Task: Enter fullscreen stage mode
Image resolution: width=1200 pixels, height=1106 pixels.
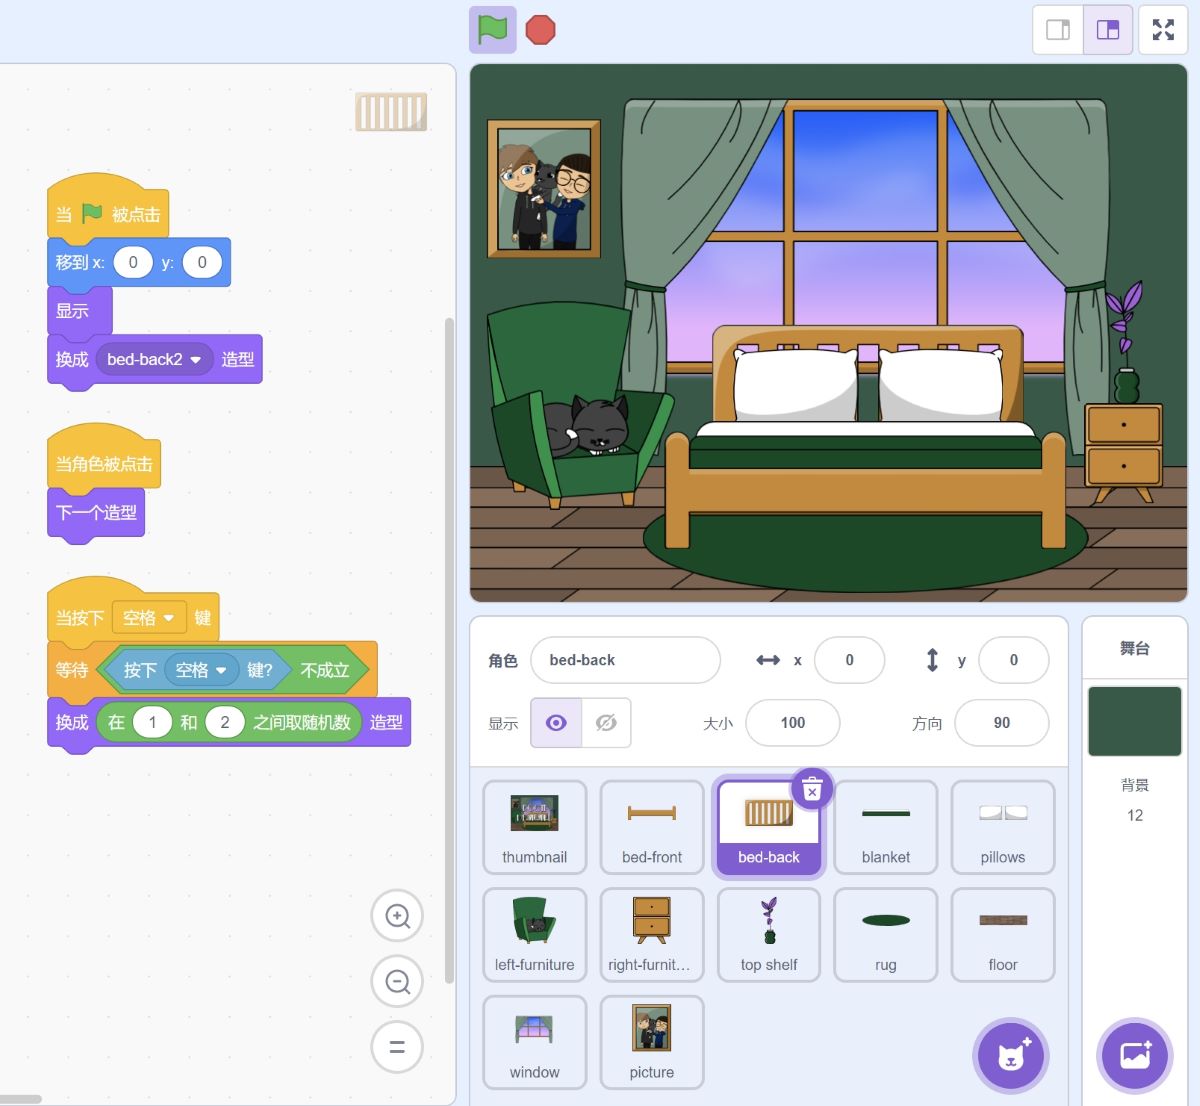Action: tap(1162, 29)
